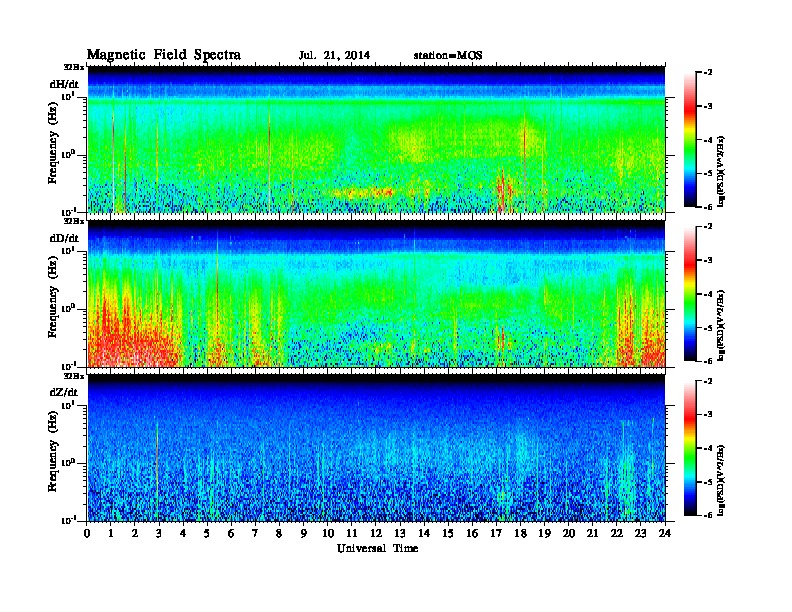The width and height of the screenshot is (792, 612).
Task: Click the '23' hour tick on time axis
Action: 640,534
